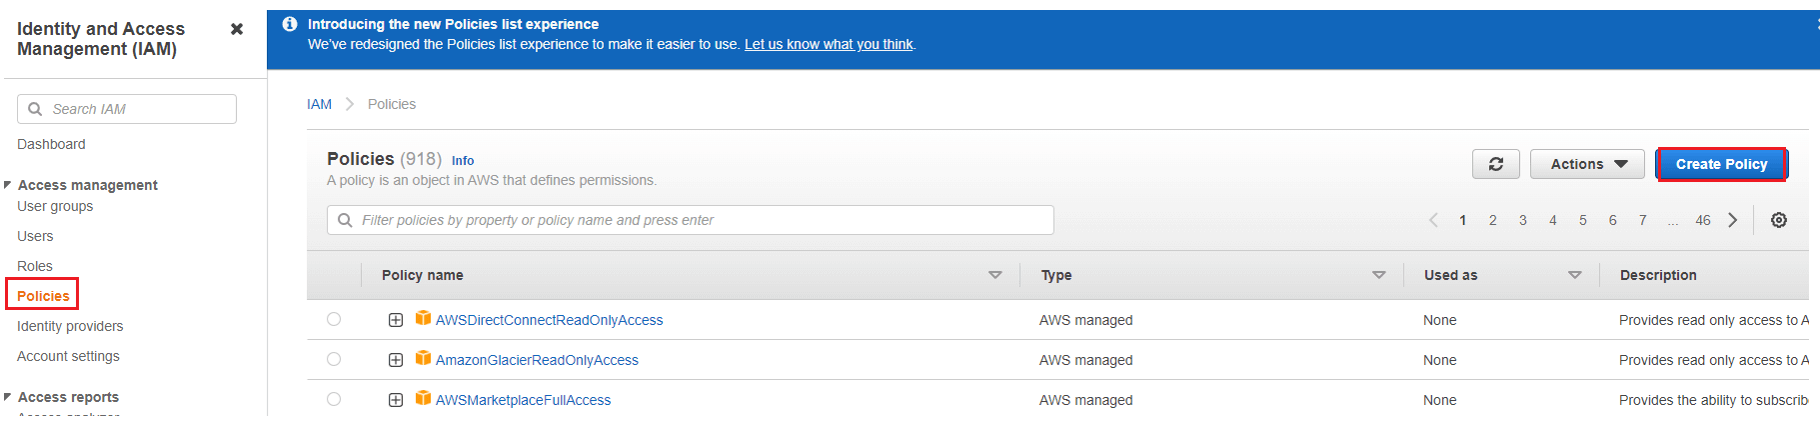Go to page 3 of policies
The image size is (1820, 431).
[x=1523, y=220]
